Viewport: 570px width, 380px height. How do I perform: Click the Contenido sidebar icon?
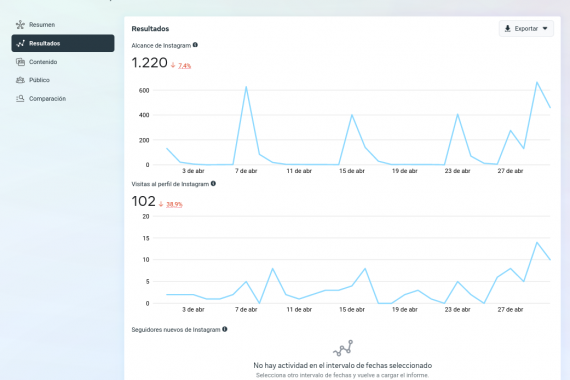20,62
